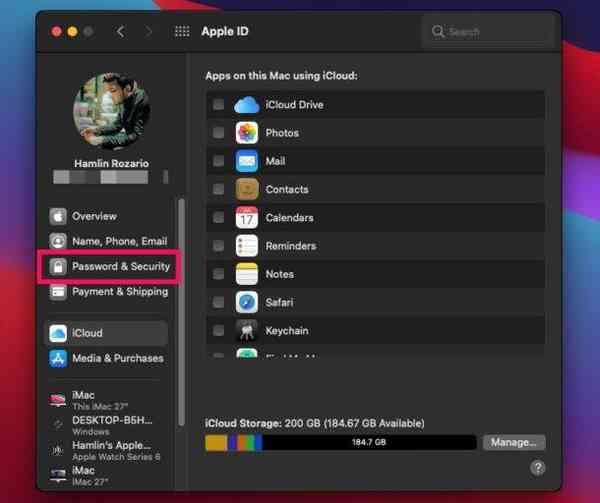Click the Hamlin Rozario name text
Image resolution: width=600 pixels, height=503 pixels.
click(111, 164)
